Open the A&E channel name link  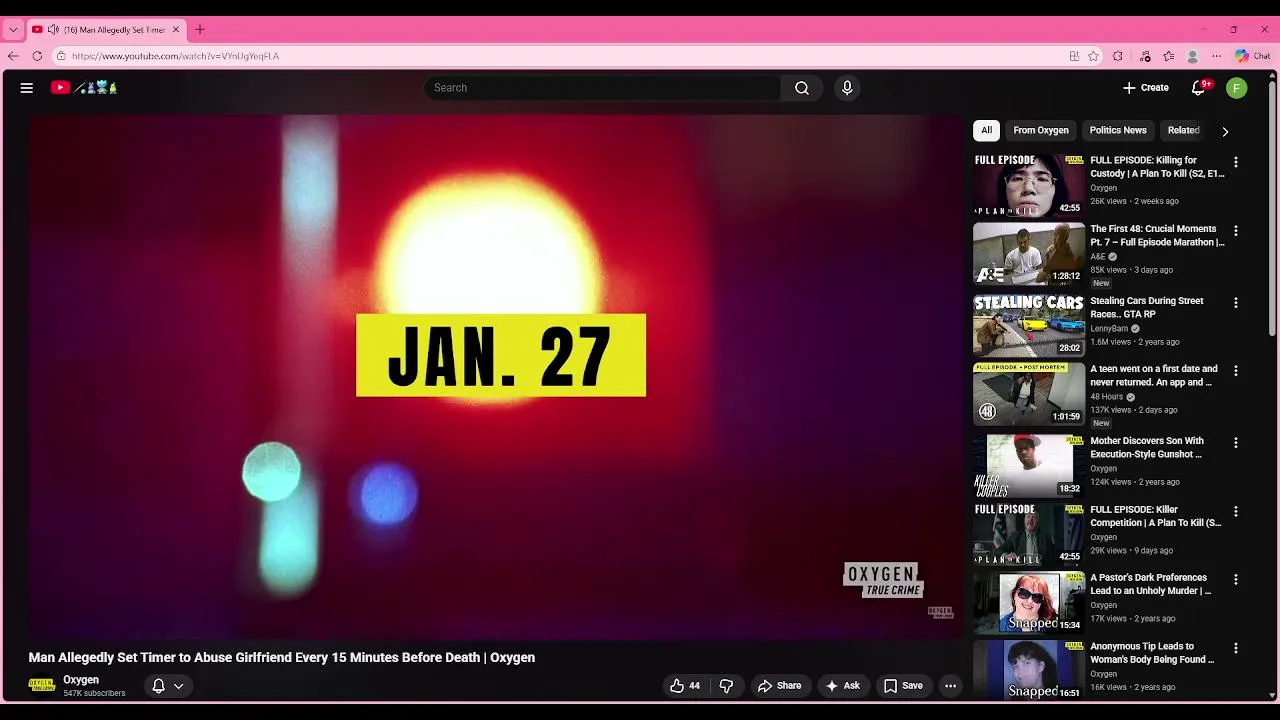point(1098,256)
